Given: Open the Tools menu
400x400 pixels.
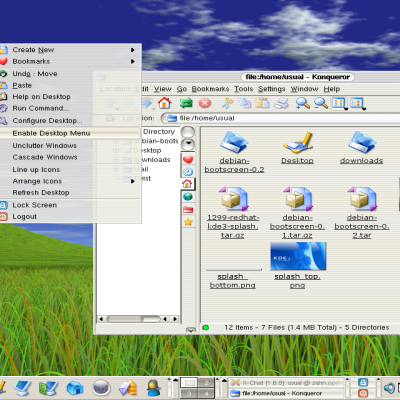Looking at the screenshot, I should [x=243, y=89].
